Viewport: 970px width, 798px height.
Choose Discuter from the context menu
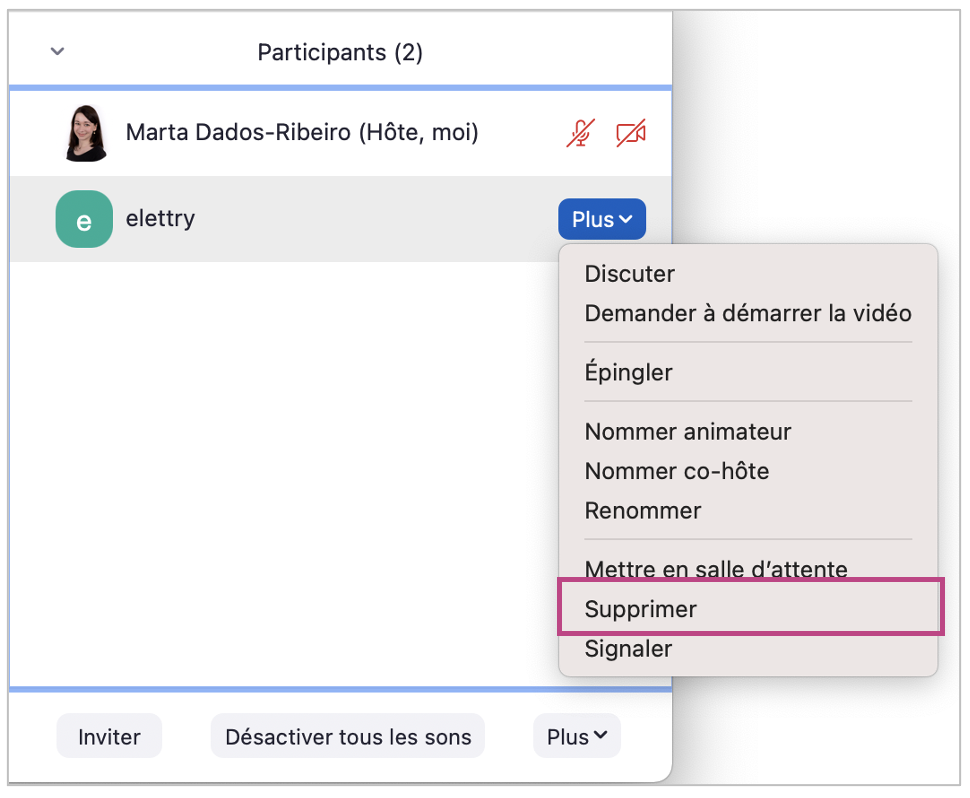630,274
